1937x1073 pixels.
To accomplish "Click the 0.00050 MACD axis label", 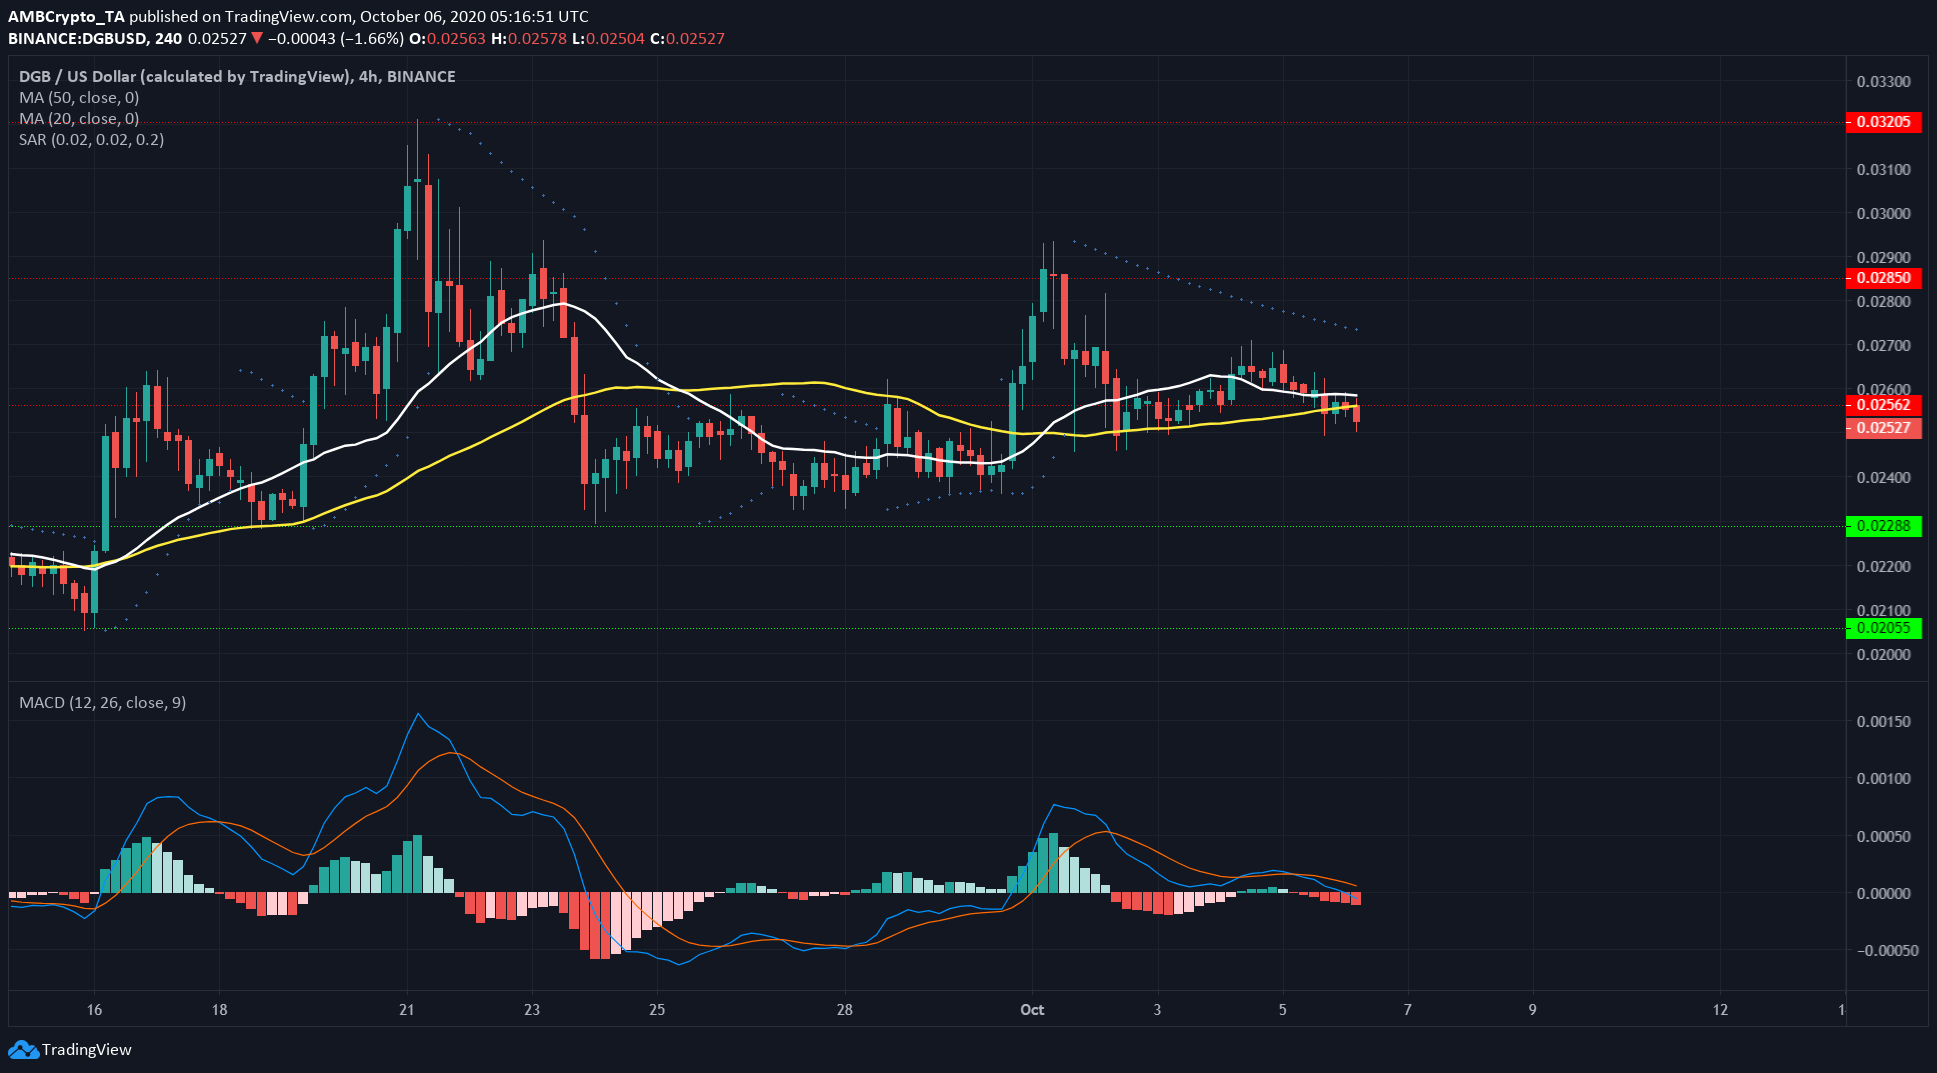I will pos(1883,836).
